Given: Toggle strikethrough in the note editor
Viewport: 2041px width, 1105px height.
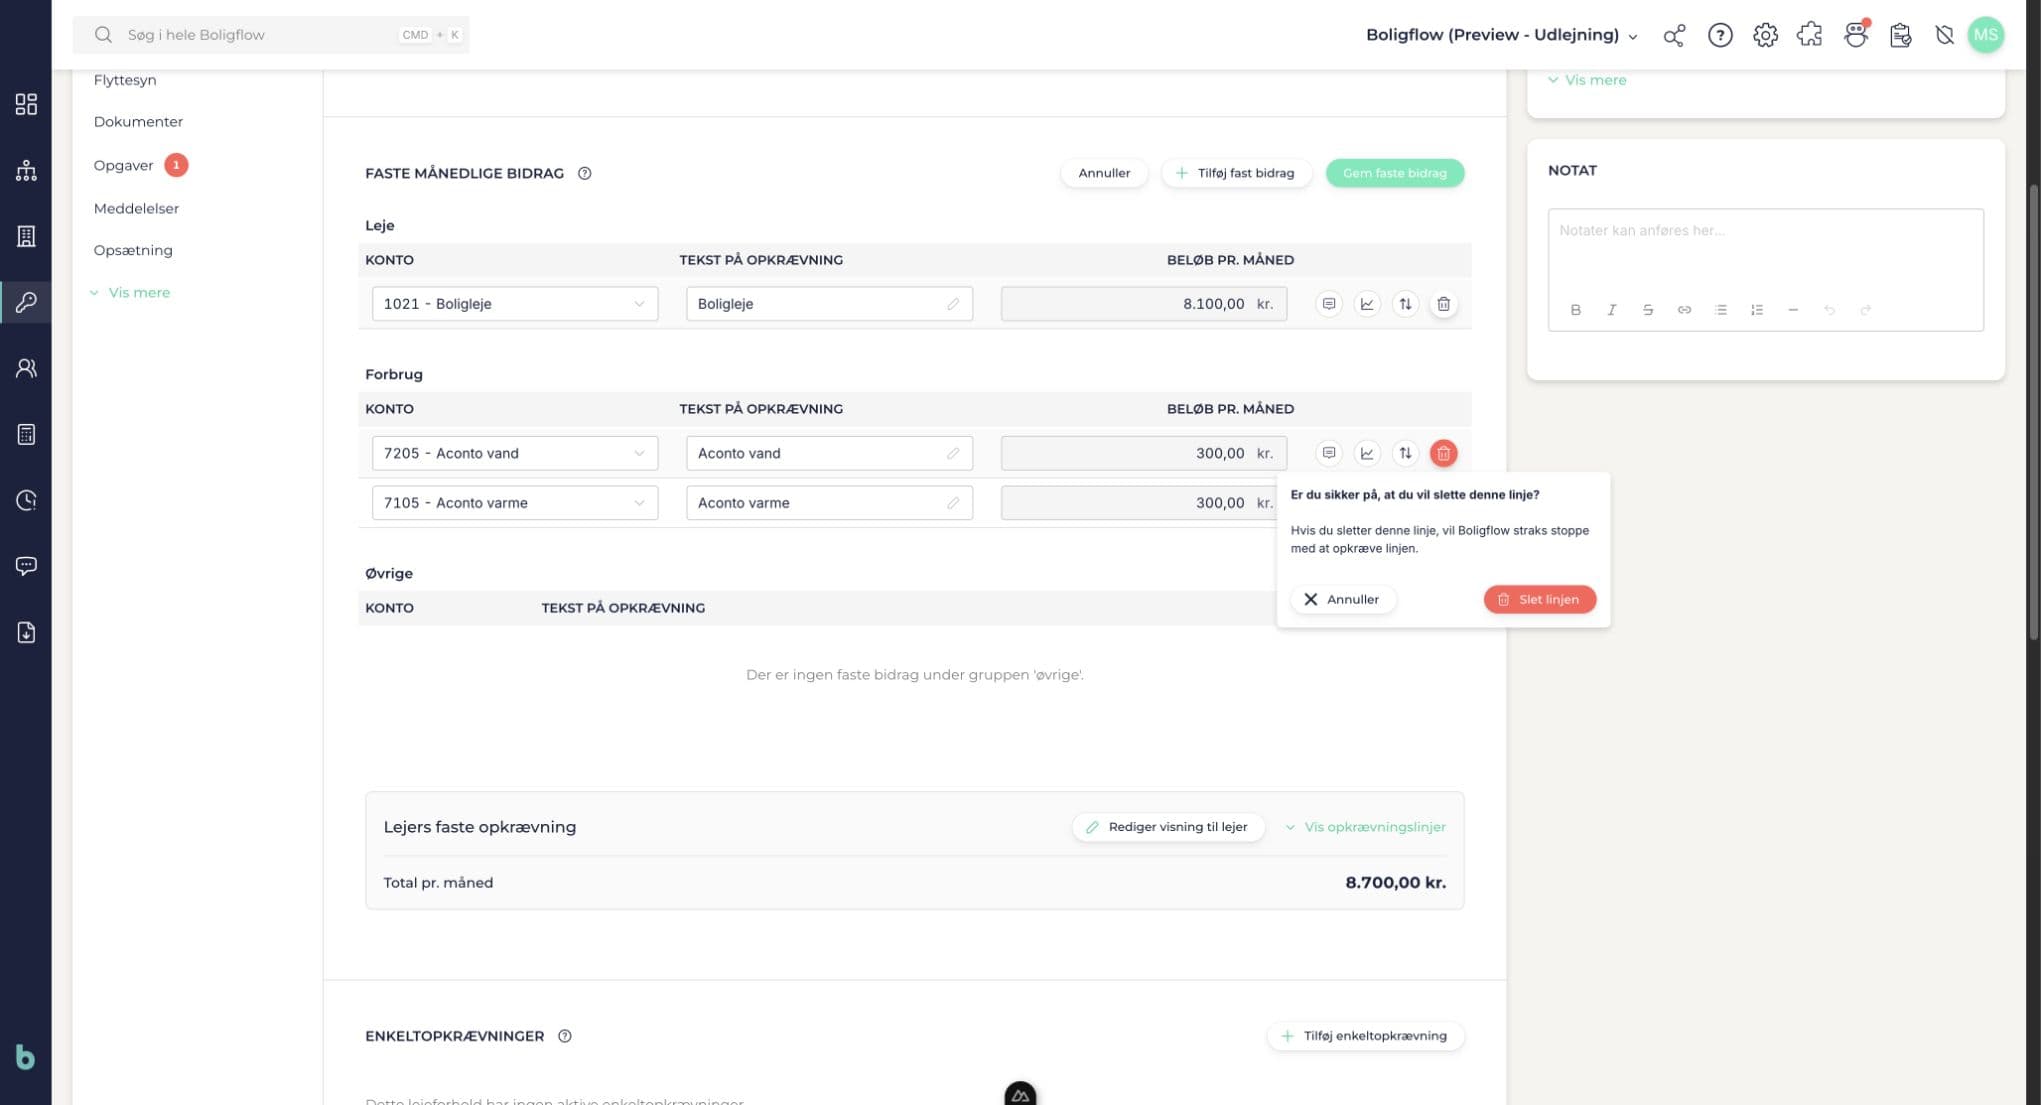Looking at the screenshot, I should (x=1647, y=310).
